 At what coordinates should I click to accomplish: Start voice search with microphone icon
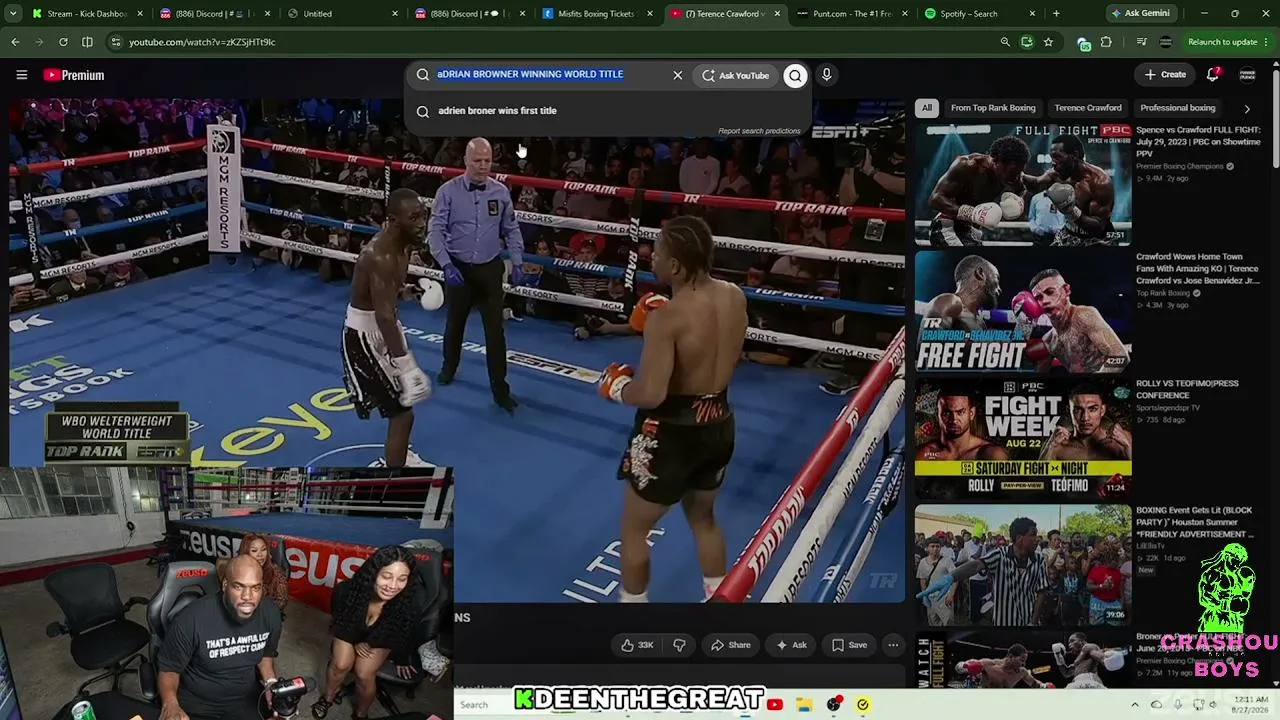826,75
